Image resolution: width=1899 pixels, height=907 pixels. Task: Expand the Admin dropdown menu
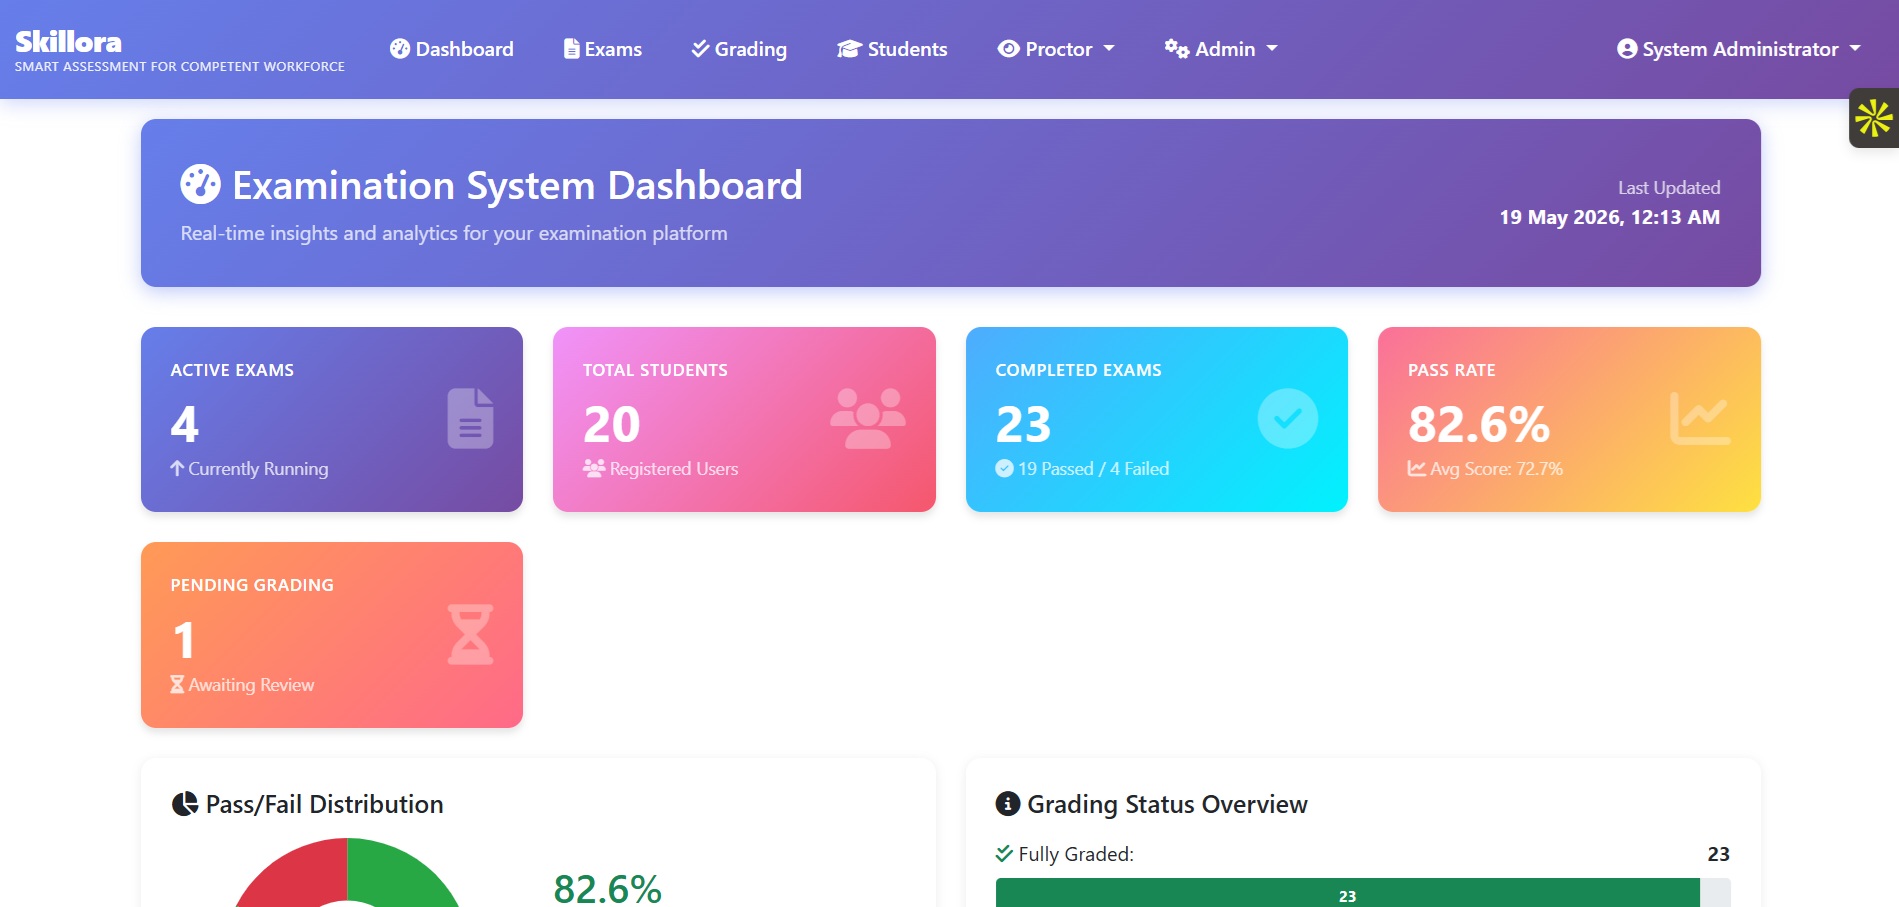click(x=1221, y=49)
